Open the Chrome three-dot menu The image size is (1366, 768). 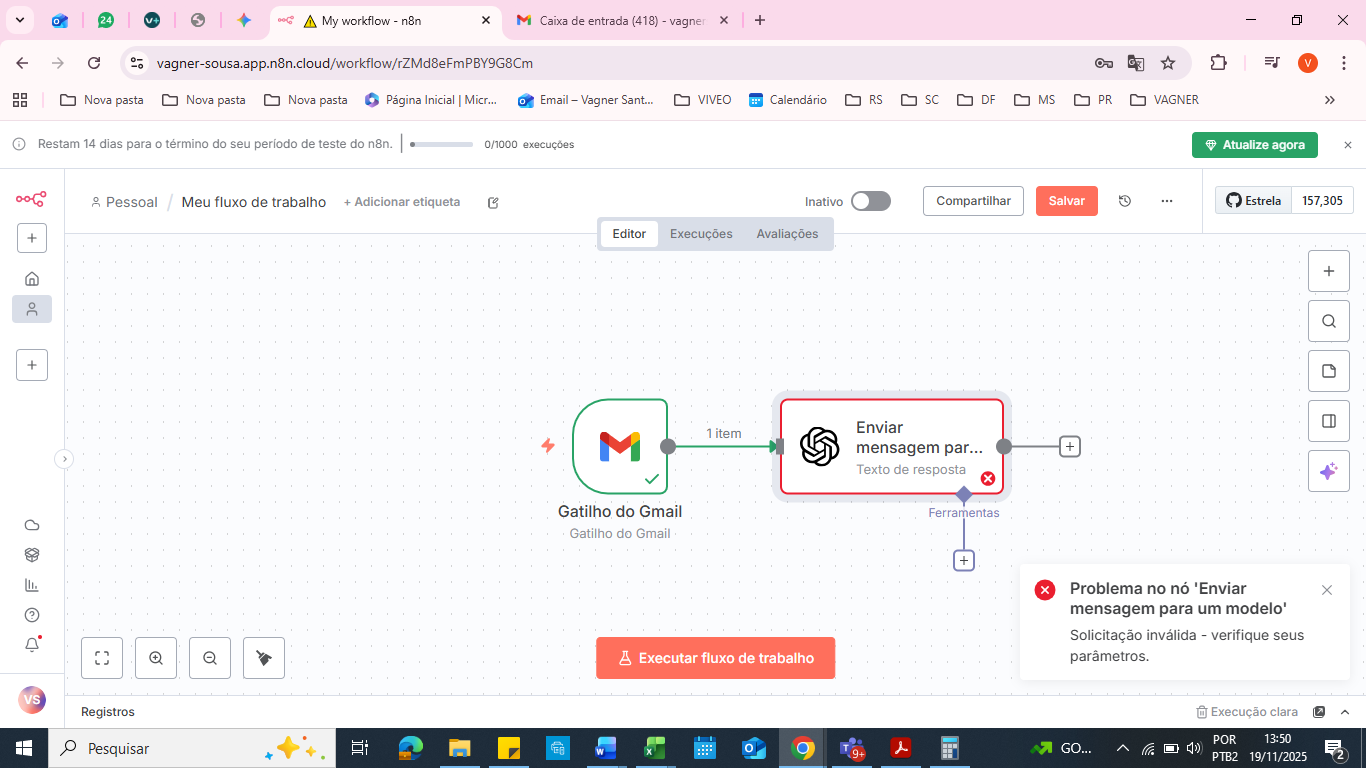[x=1344, y=63]
